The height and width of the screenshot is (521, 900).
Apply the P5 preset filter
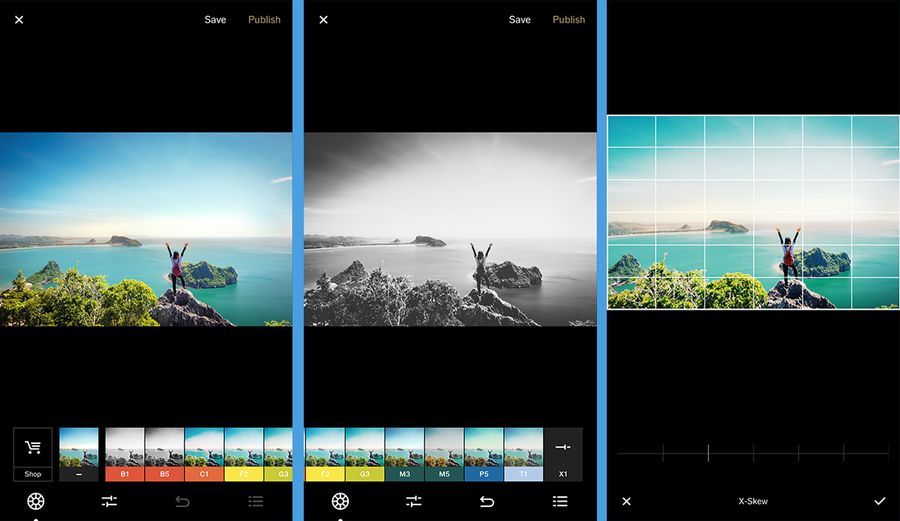(x=484, y=454)
